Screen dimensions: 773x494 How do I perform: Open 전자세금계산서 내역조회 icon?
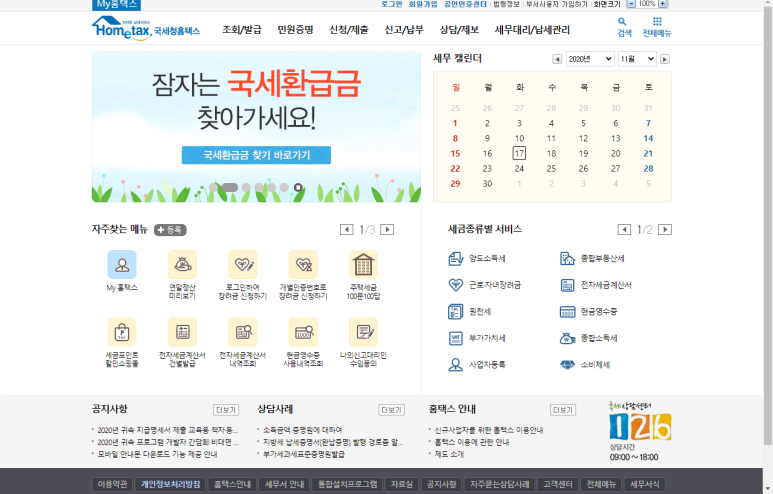(x=243, y=332)
